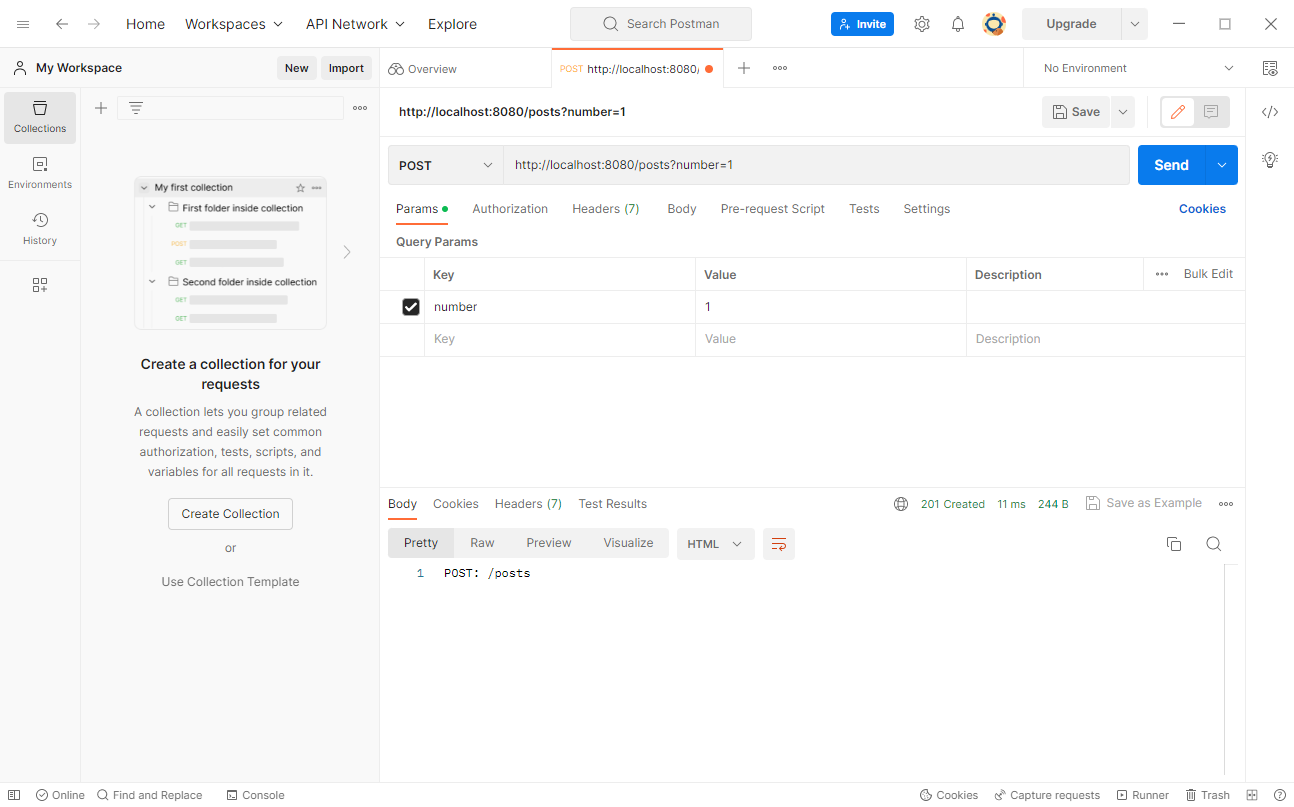The image size is (1294, 807).
Task: Select the Raw response view
Action: (x=482, y=543)
